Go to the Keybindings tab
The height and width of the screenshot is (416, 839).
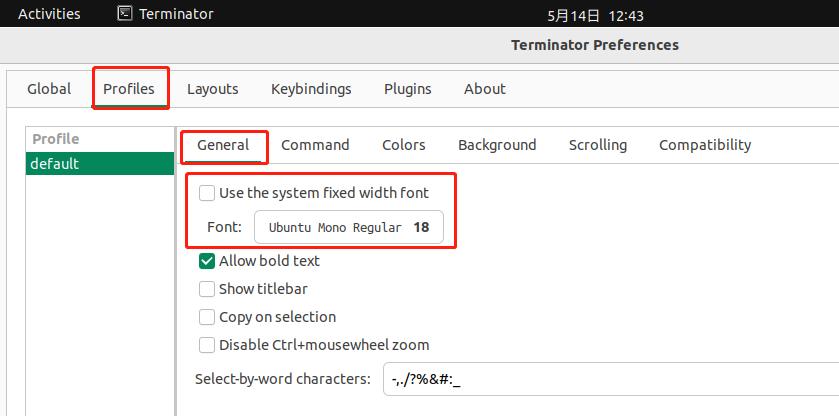pyautogui.click(x=311, y=89)
